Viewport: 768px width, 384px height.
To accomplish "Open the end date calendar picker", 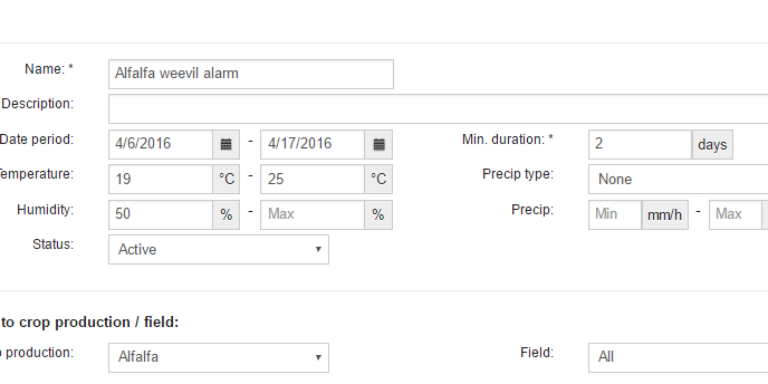I will tap(379, 144).
